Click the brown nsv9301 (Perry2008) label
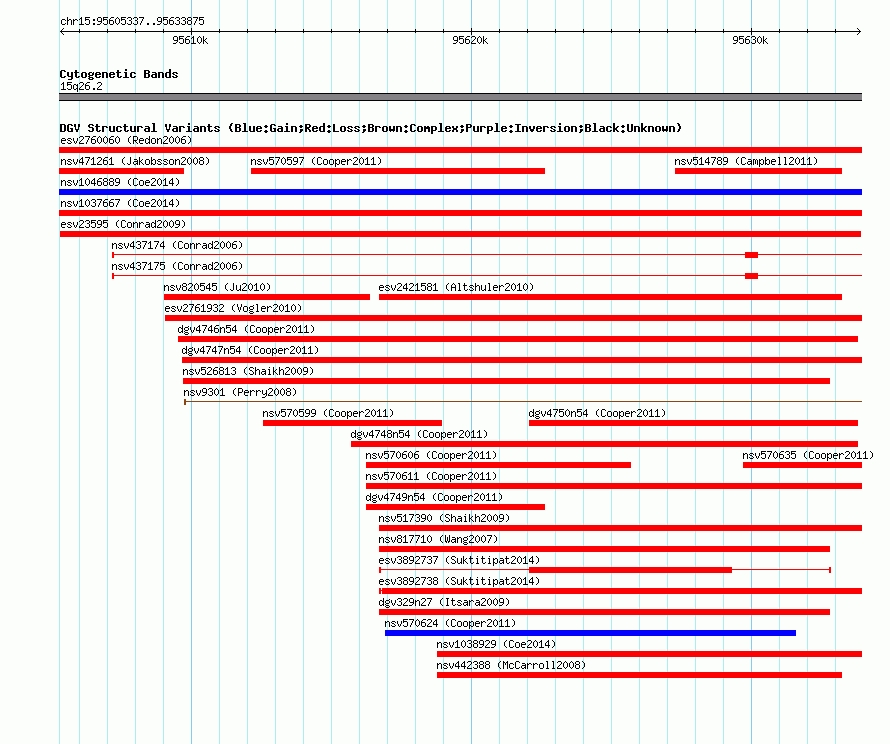The image size is (890, 744). pos(240,392)
